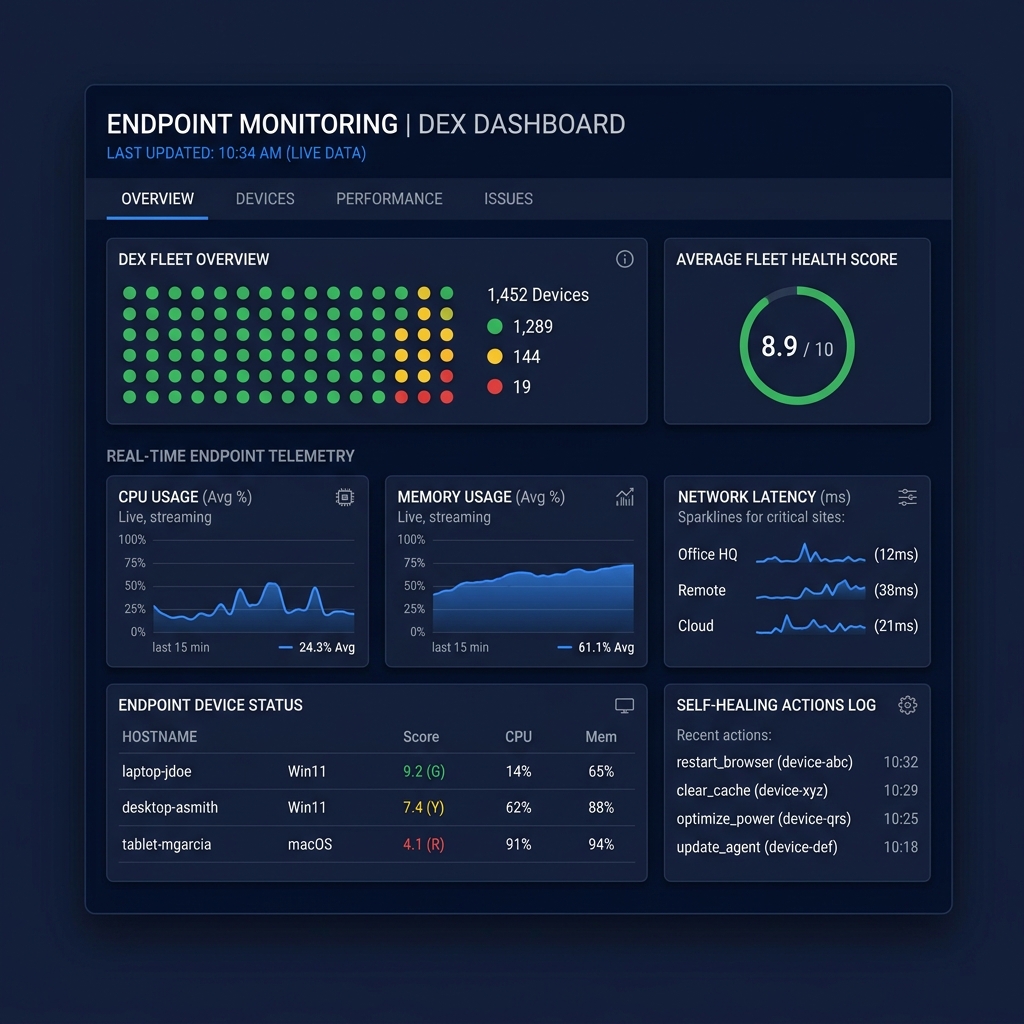1024x1024 pixels.
Task: Click the 14% CPU cell for laptop-jdoe
Action: click(519, 771)
